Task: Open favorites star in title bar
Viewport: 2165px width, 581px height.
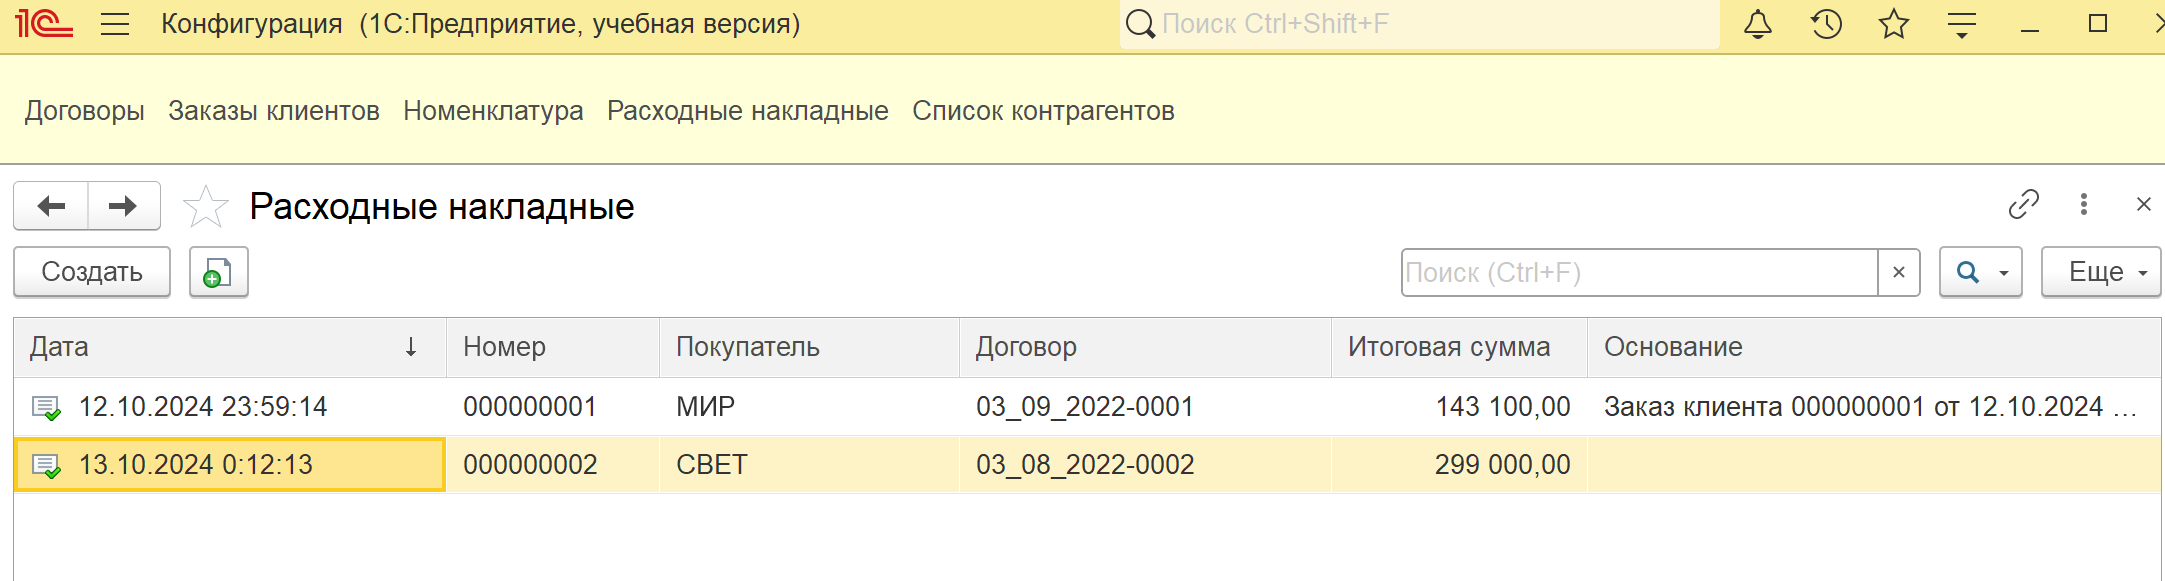Action: (x=1894, y=24)
